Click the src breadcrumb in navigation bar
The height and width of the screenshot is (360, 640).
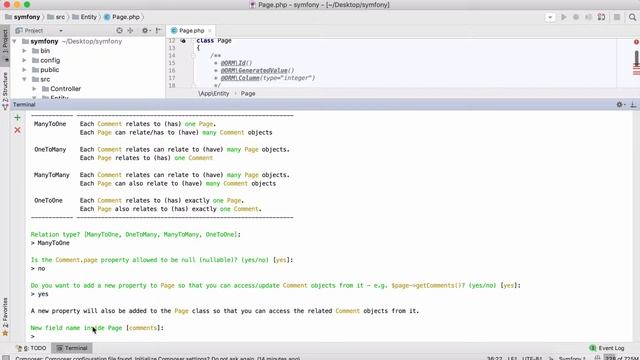pyautogui.click(x=56, y=17)
